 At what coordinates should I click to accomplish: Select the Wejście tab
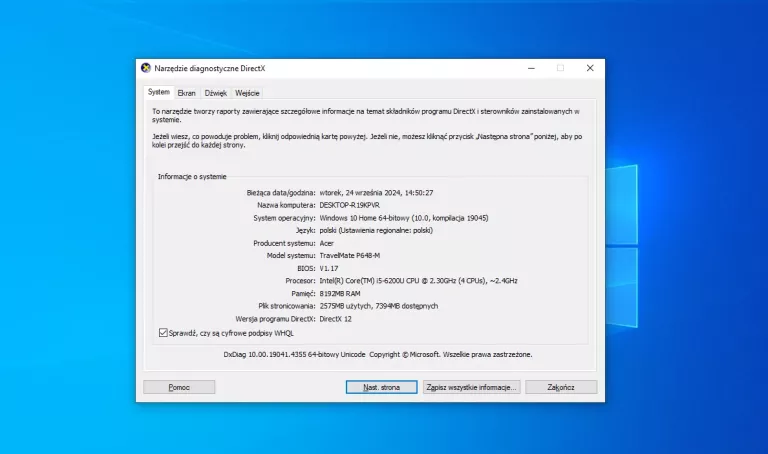[x=247, y=93]
